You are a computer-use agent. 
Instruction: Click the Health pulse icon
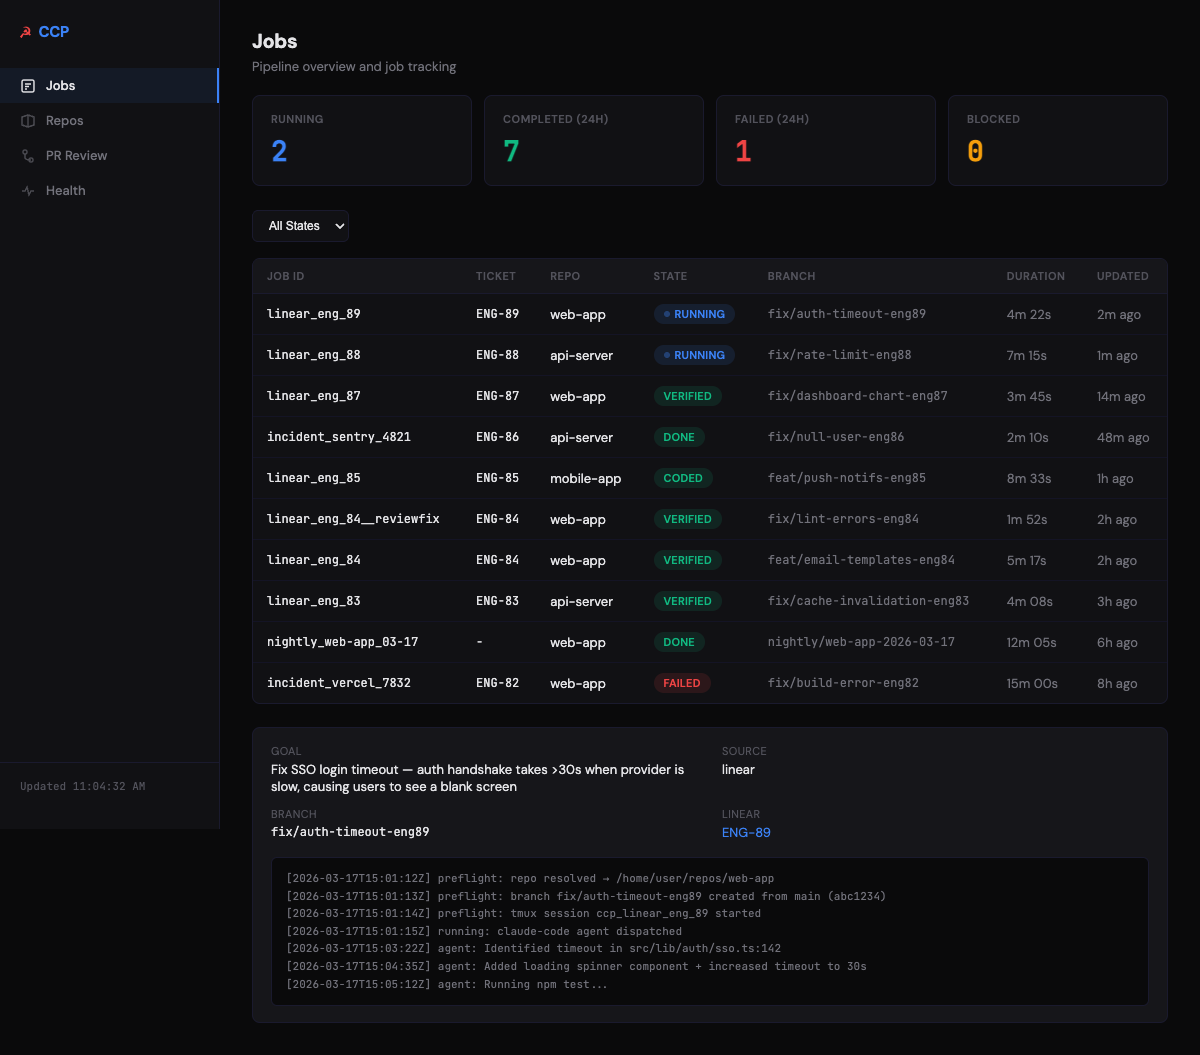(x=28, y=191)
